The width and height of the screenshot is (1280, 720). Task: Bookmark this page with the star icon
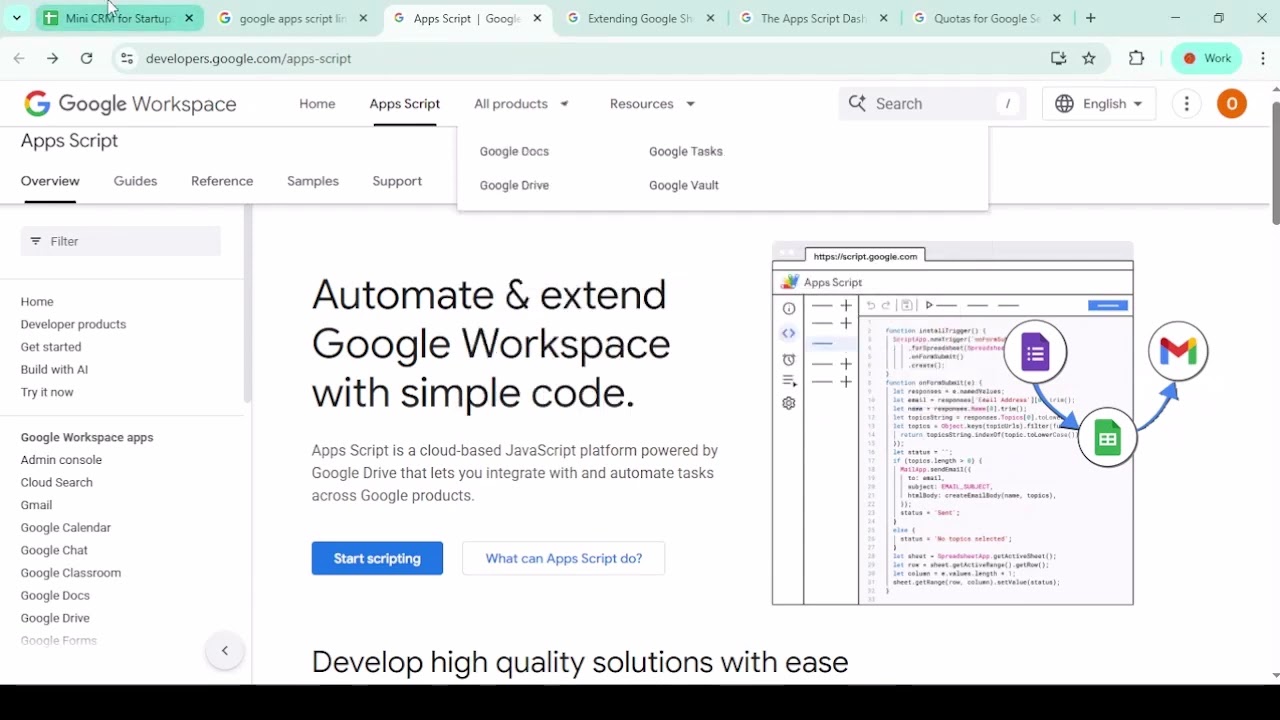click(1089, 58)
